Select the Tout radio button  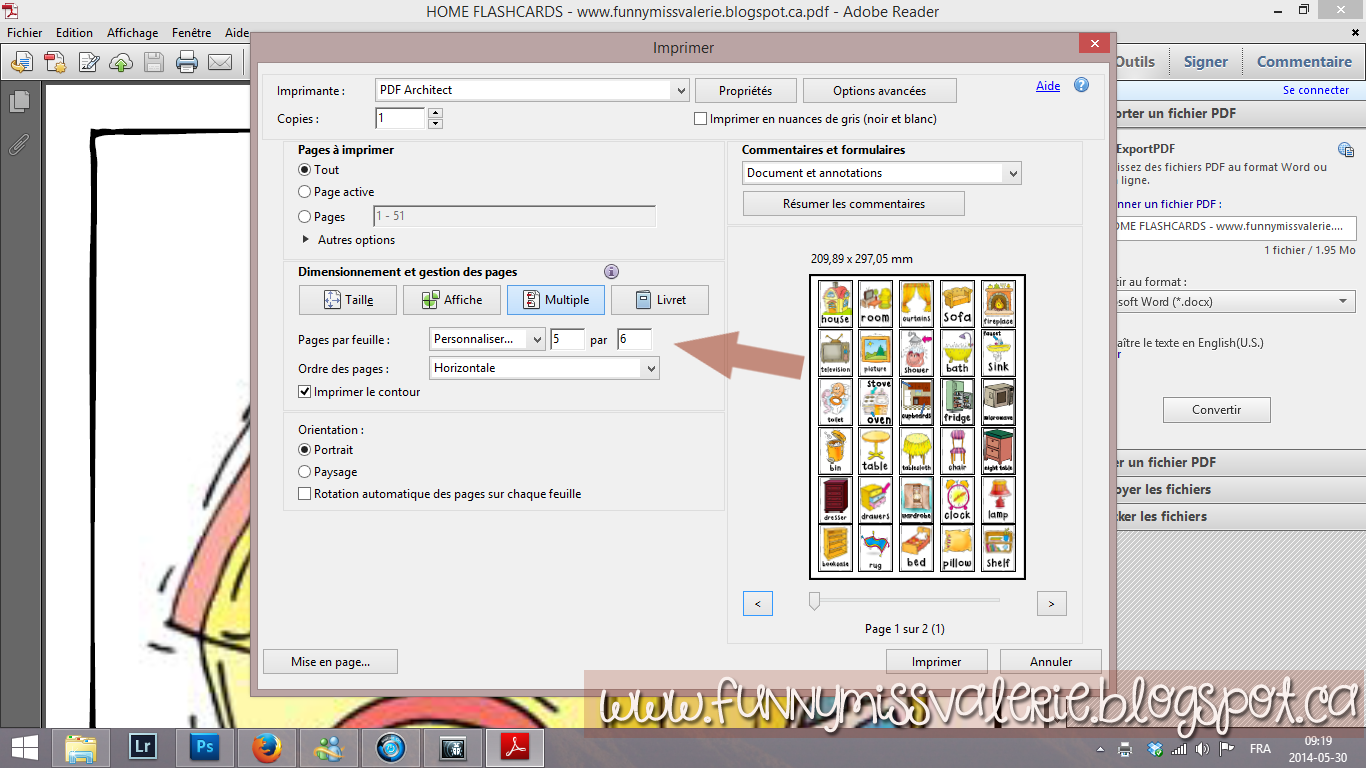pos(305,170)
